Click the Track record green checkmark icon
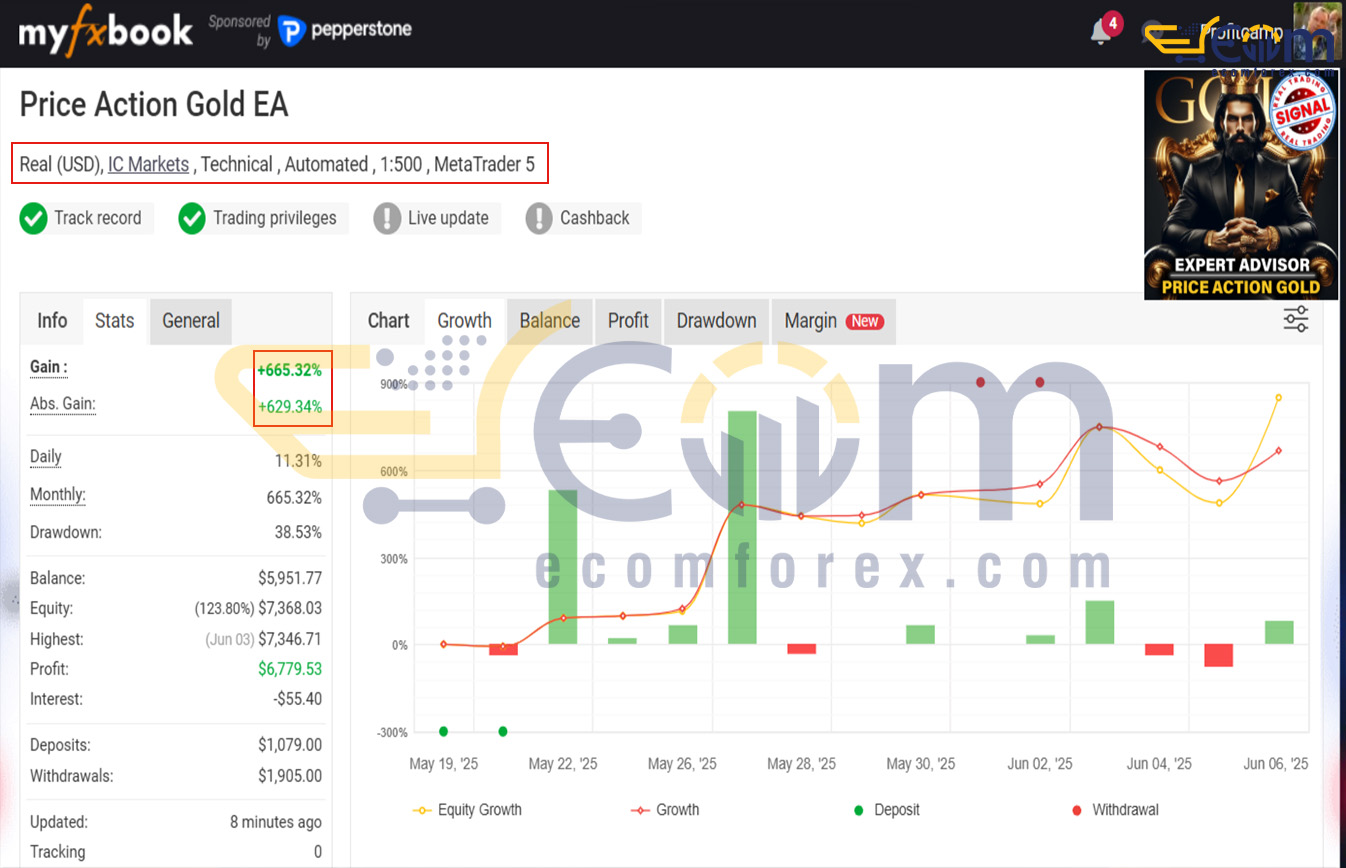Screen dimensions: 1346x868 pos(34,219)
